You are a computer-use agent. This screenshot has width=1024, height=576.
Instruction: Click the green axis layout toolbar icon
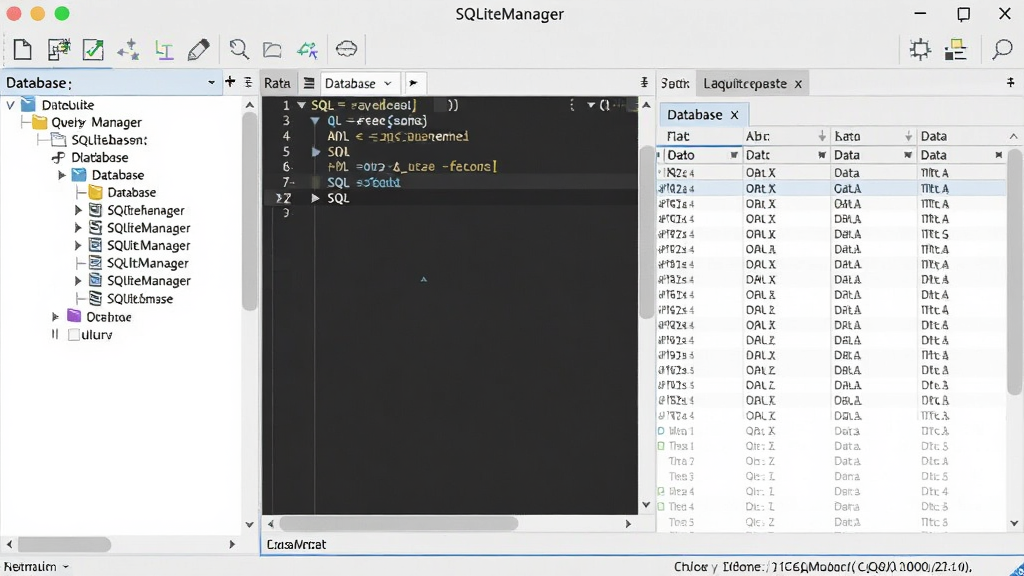click(163, 50)
